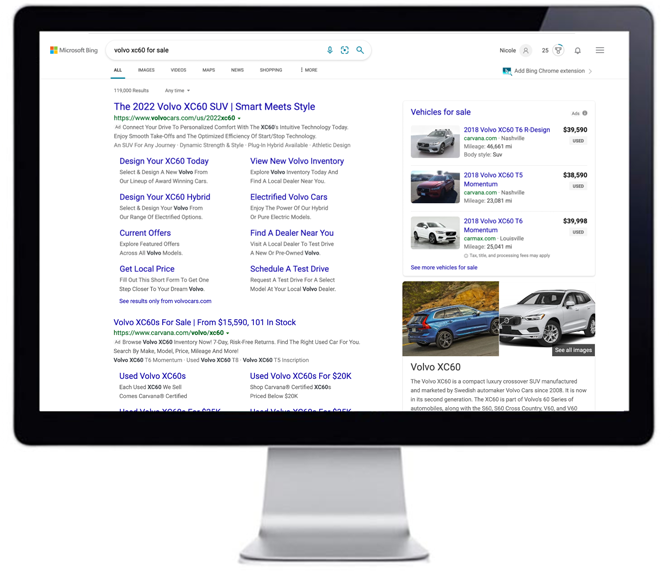
Task: Click the $38,590 price
Action: click(x=575, y=175)
